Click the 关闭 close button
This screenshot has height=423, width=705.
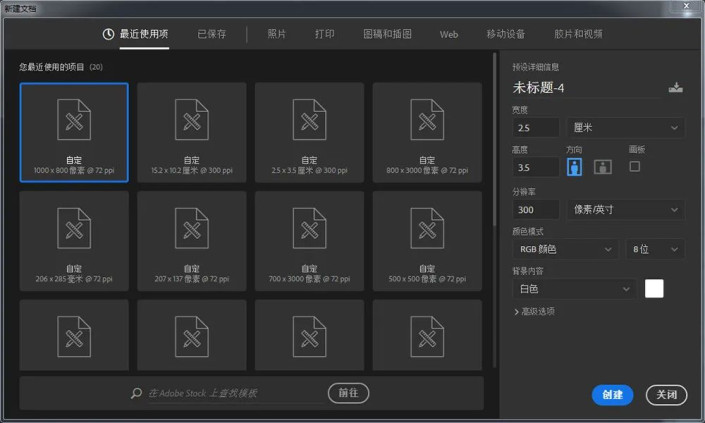coord(666,395)
